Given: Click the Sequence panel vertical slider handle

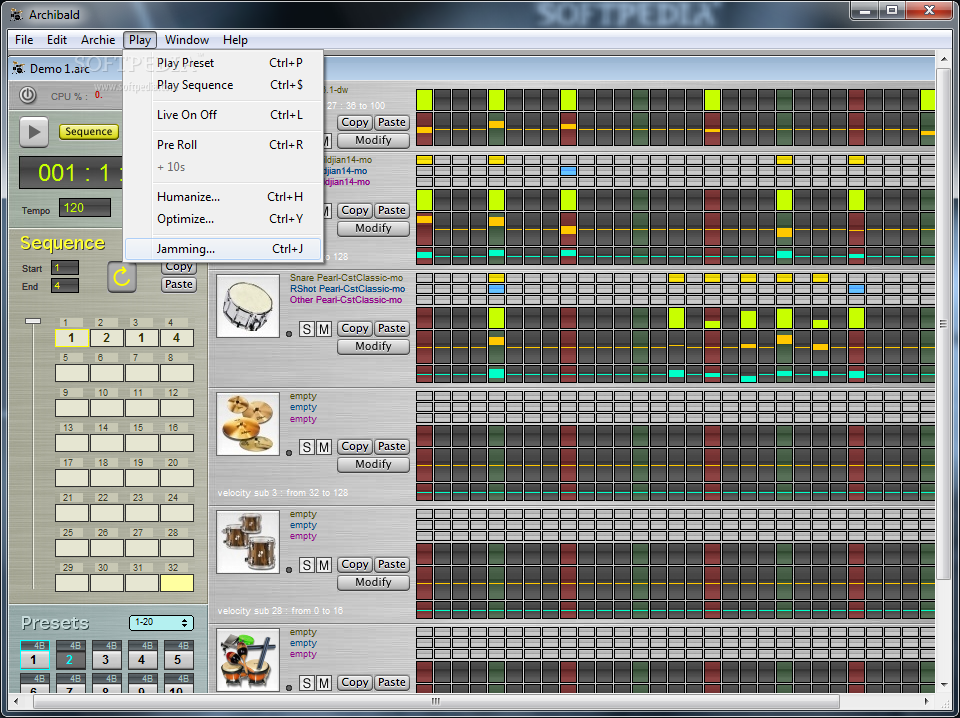Looking at the screenshot, I should pyautogui.click(x=32, y=321).
